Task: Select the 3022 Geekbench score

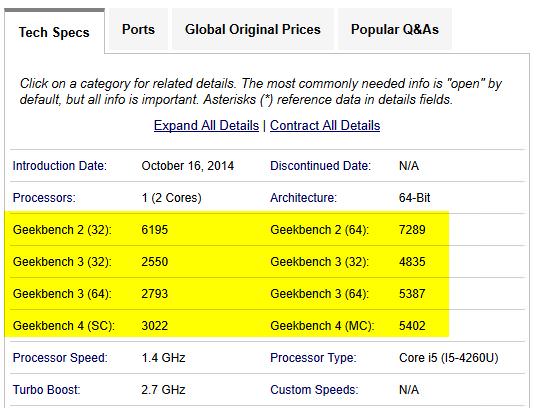Action: pos(155,326)
